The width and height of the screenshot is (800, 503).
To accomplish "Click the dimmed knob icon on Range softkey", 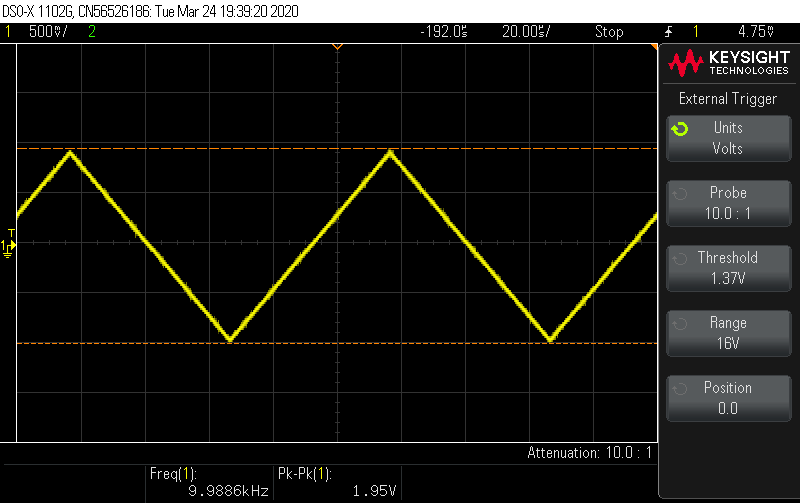I will pos(680,324).
